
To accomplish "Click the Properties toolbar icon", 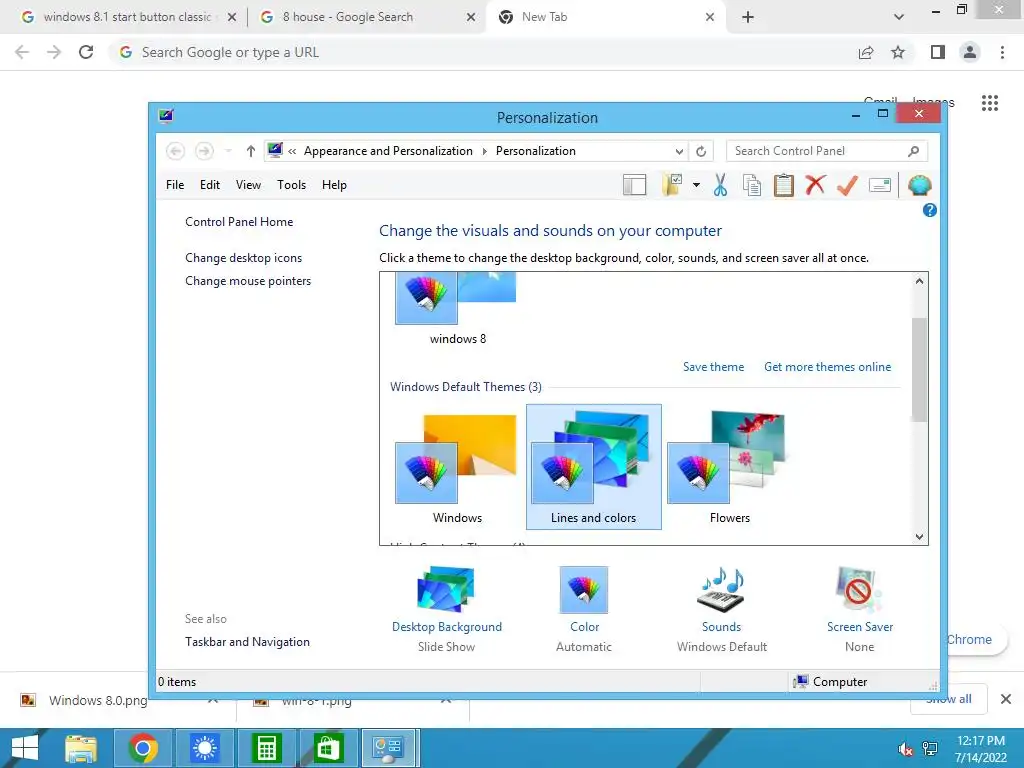I will (x=880, y=185).
